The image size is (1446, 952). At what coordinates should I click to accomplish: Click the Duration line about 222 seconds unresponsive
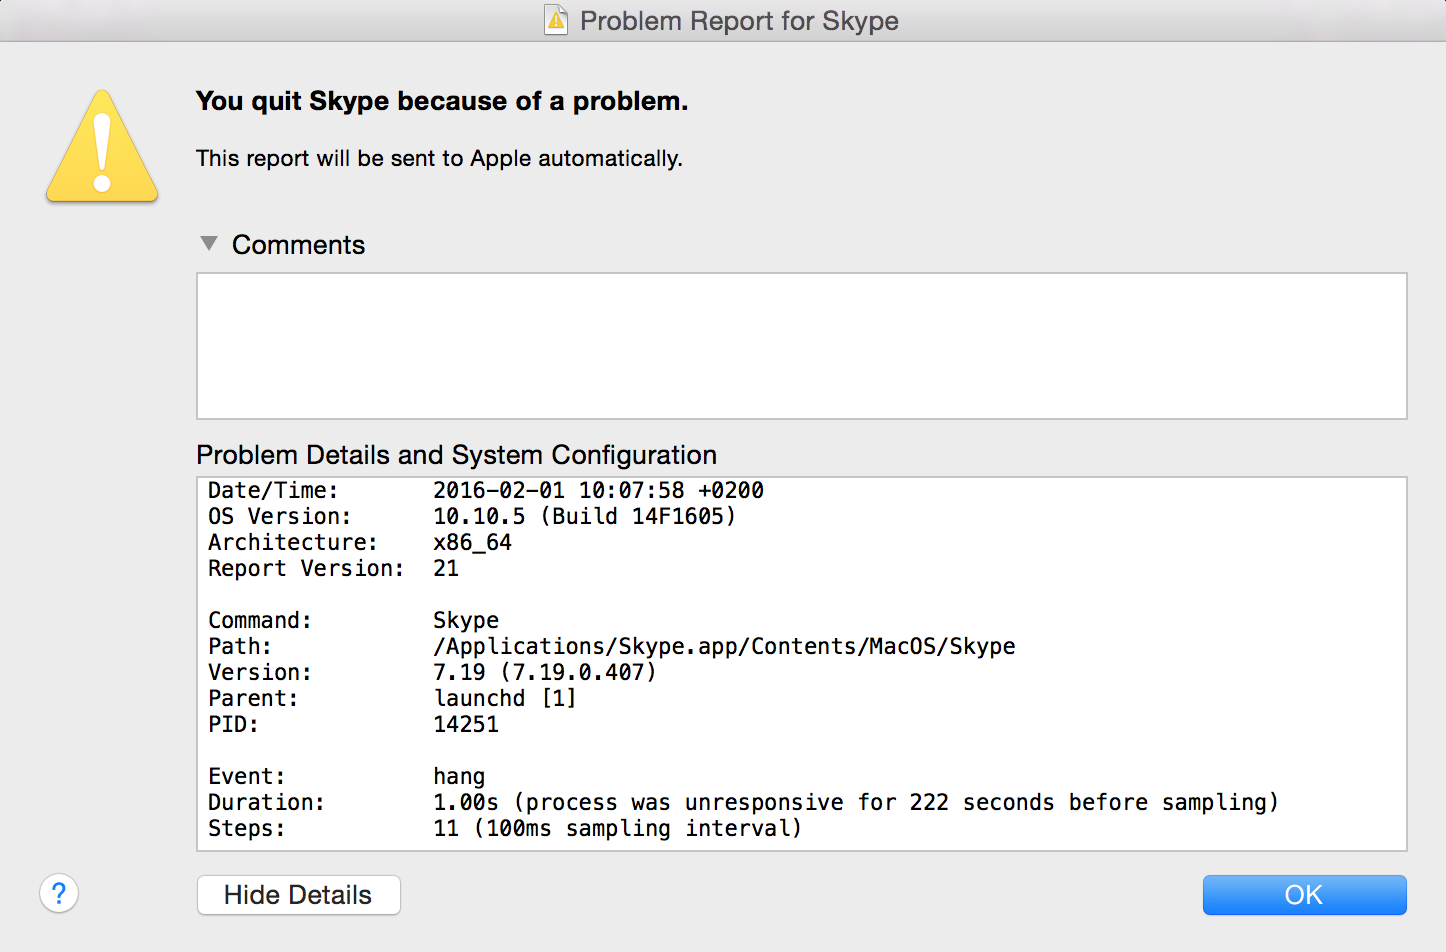point(856,802)
